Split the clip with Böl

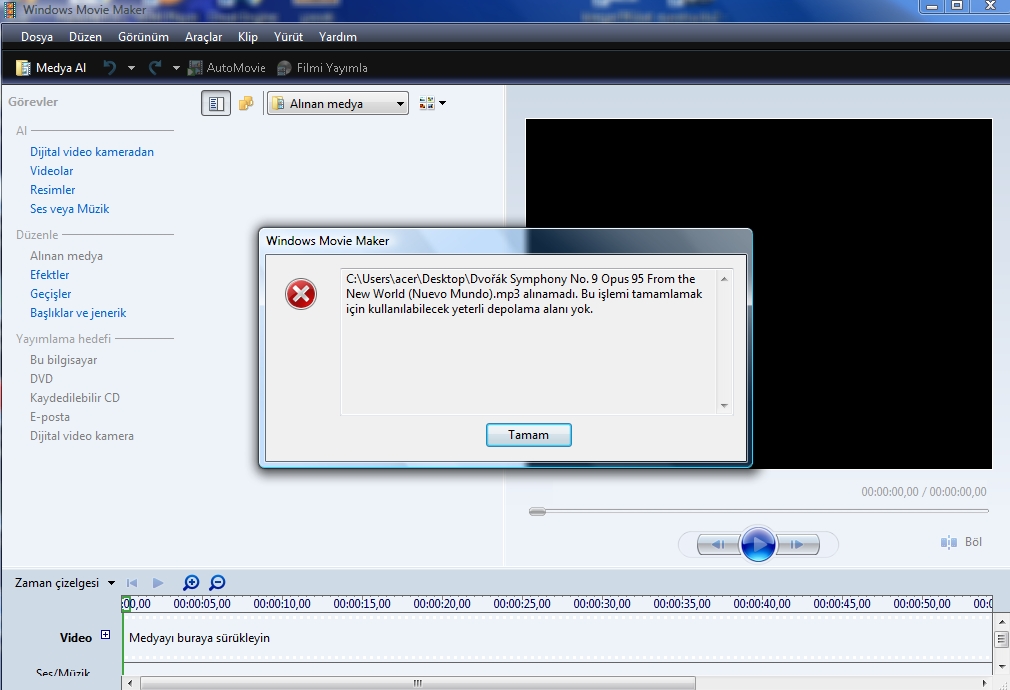pyautogui.click(x=961, y=542)
